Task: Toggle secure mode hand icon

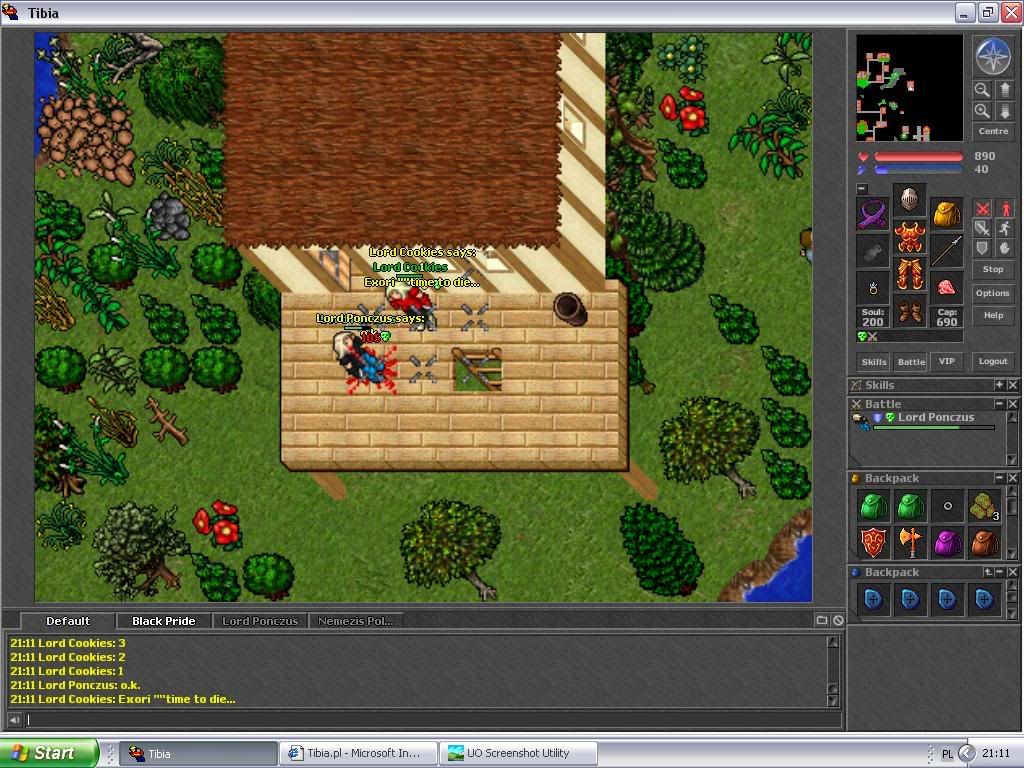Action: pyautogui.click(x=1004, y=248)
